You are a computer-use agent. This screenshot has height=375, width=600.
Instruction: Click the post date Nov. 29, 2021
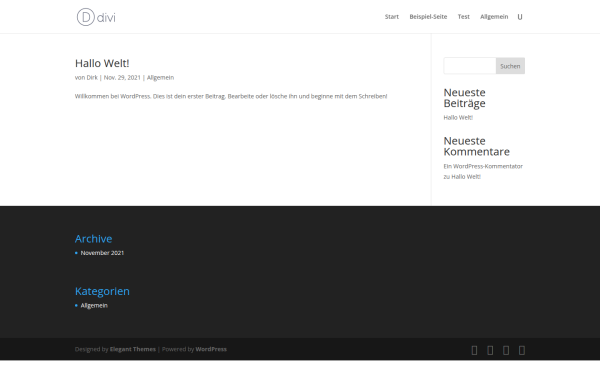click(122, 77)
